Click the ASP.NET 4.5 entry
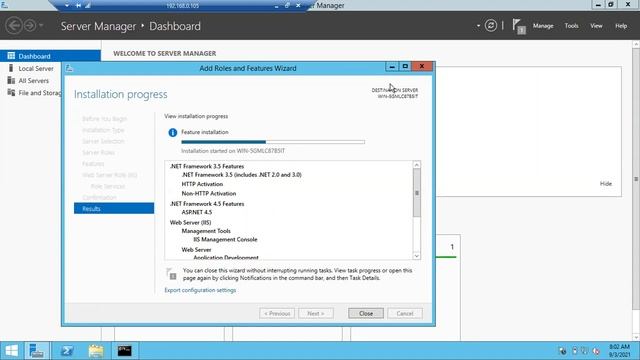640x360 pixels. point(197,212)
